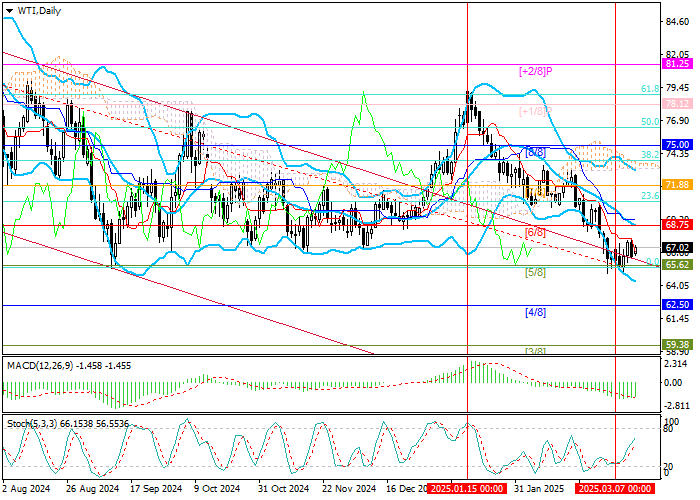Screen dimensions: 700x500
Task: Click the 2025.01.15 00:00 date marker
Action: click(468, 490)
